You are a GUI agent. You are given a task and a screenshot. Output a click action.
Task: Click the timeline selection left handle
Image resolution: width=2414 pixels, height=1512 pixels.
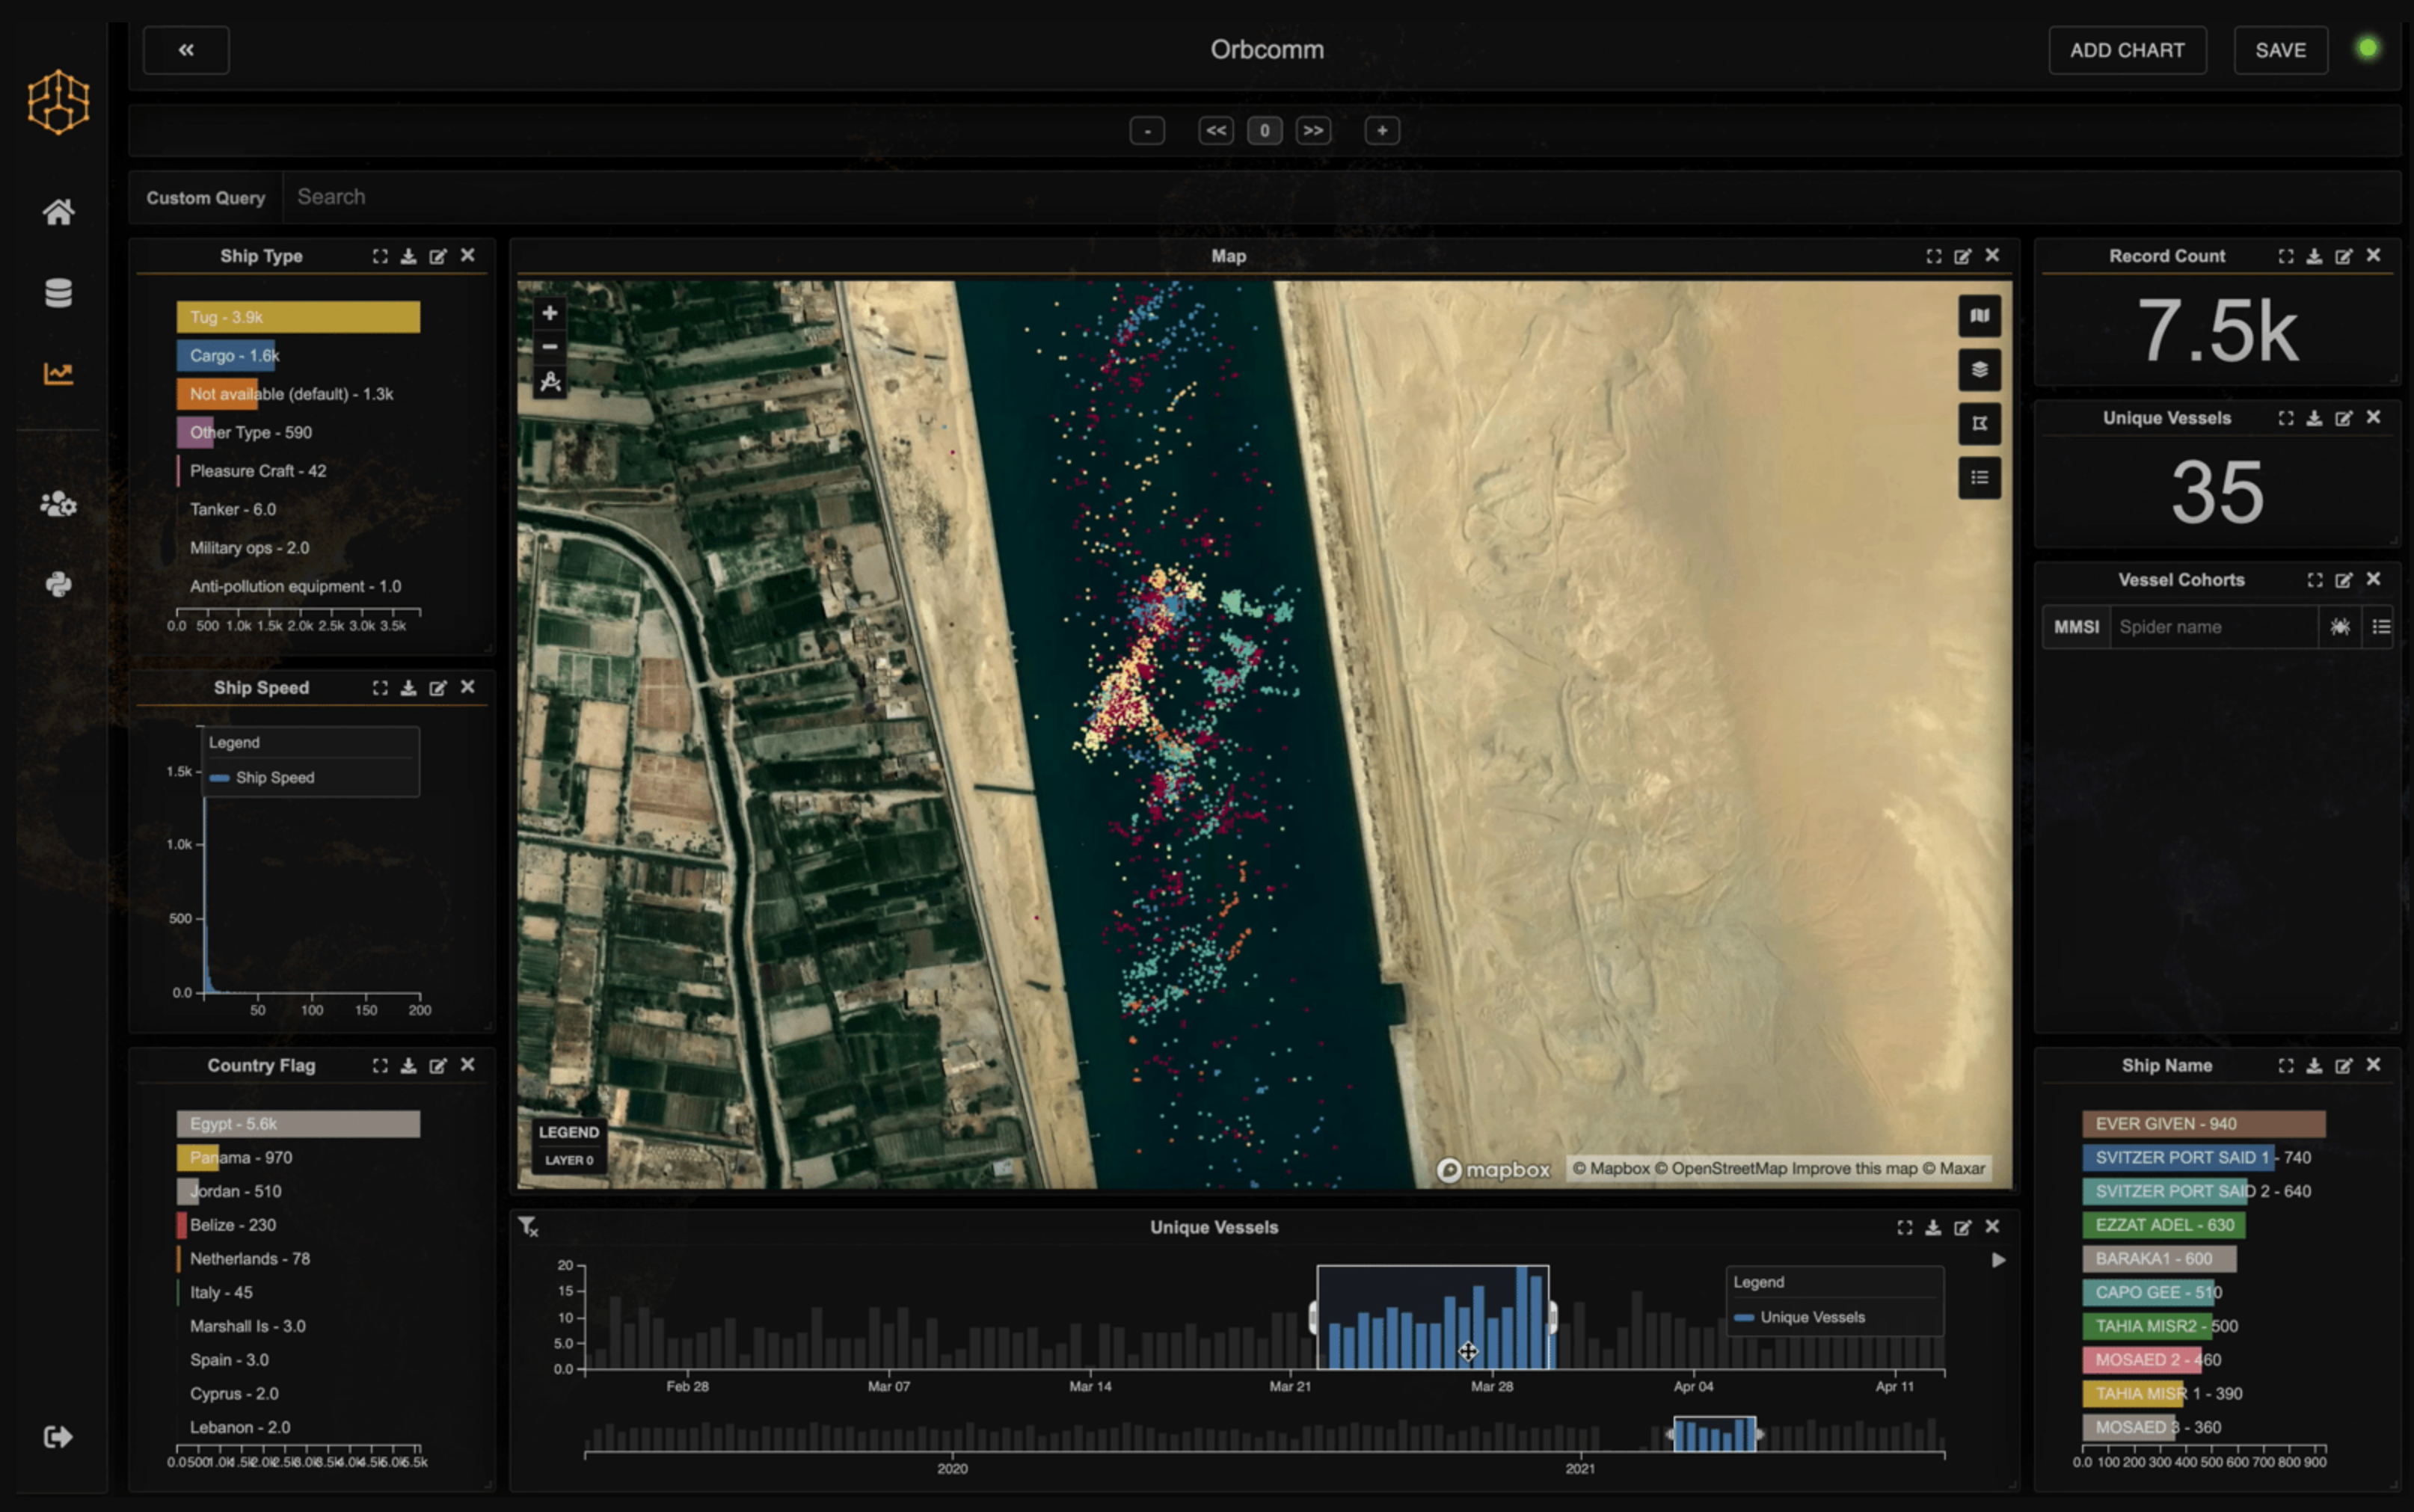coord(1313,1318)
